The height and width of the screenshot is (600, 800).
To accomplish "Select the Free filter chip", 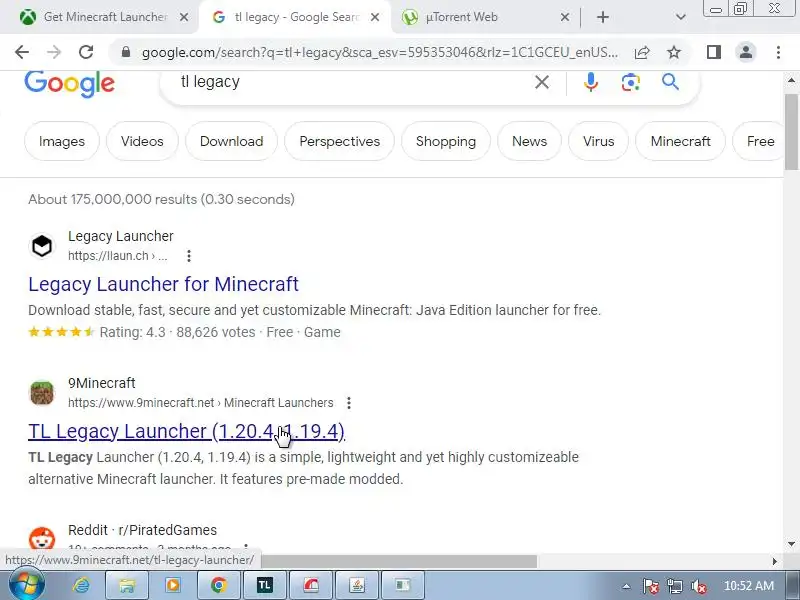I will tap(760, 141).
